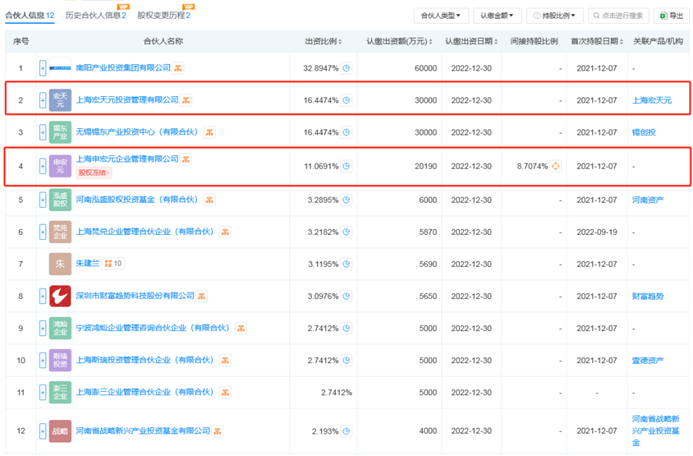The width and height of the screenshot is (693, 456).
Task: Open link 深圳市财富趋势科技股份有限公司
Action: click(135, 296)
